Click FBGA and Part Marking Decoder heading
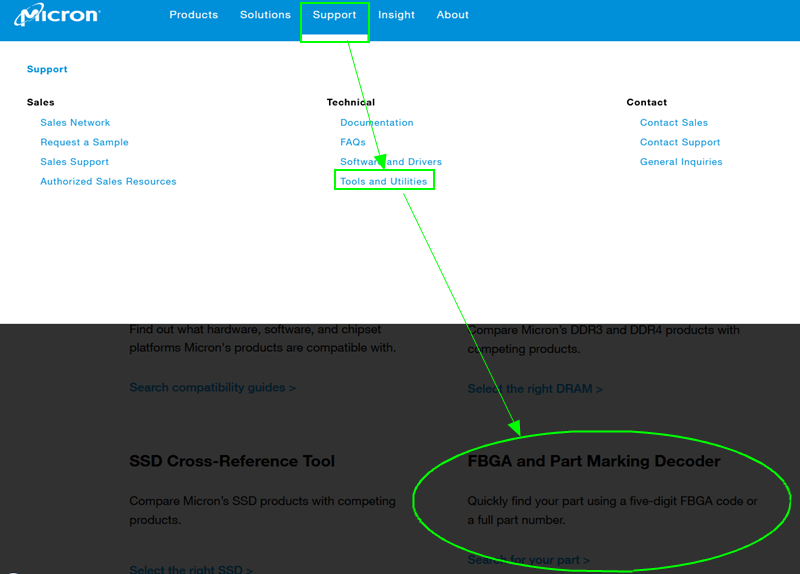 pos(594,461)
